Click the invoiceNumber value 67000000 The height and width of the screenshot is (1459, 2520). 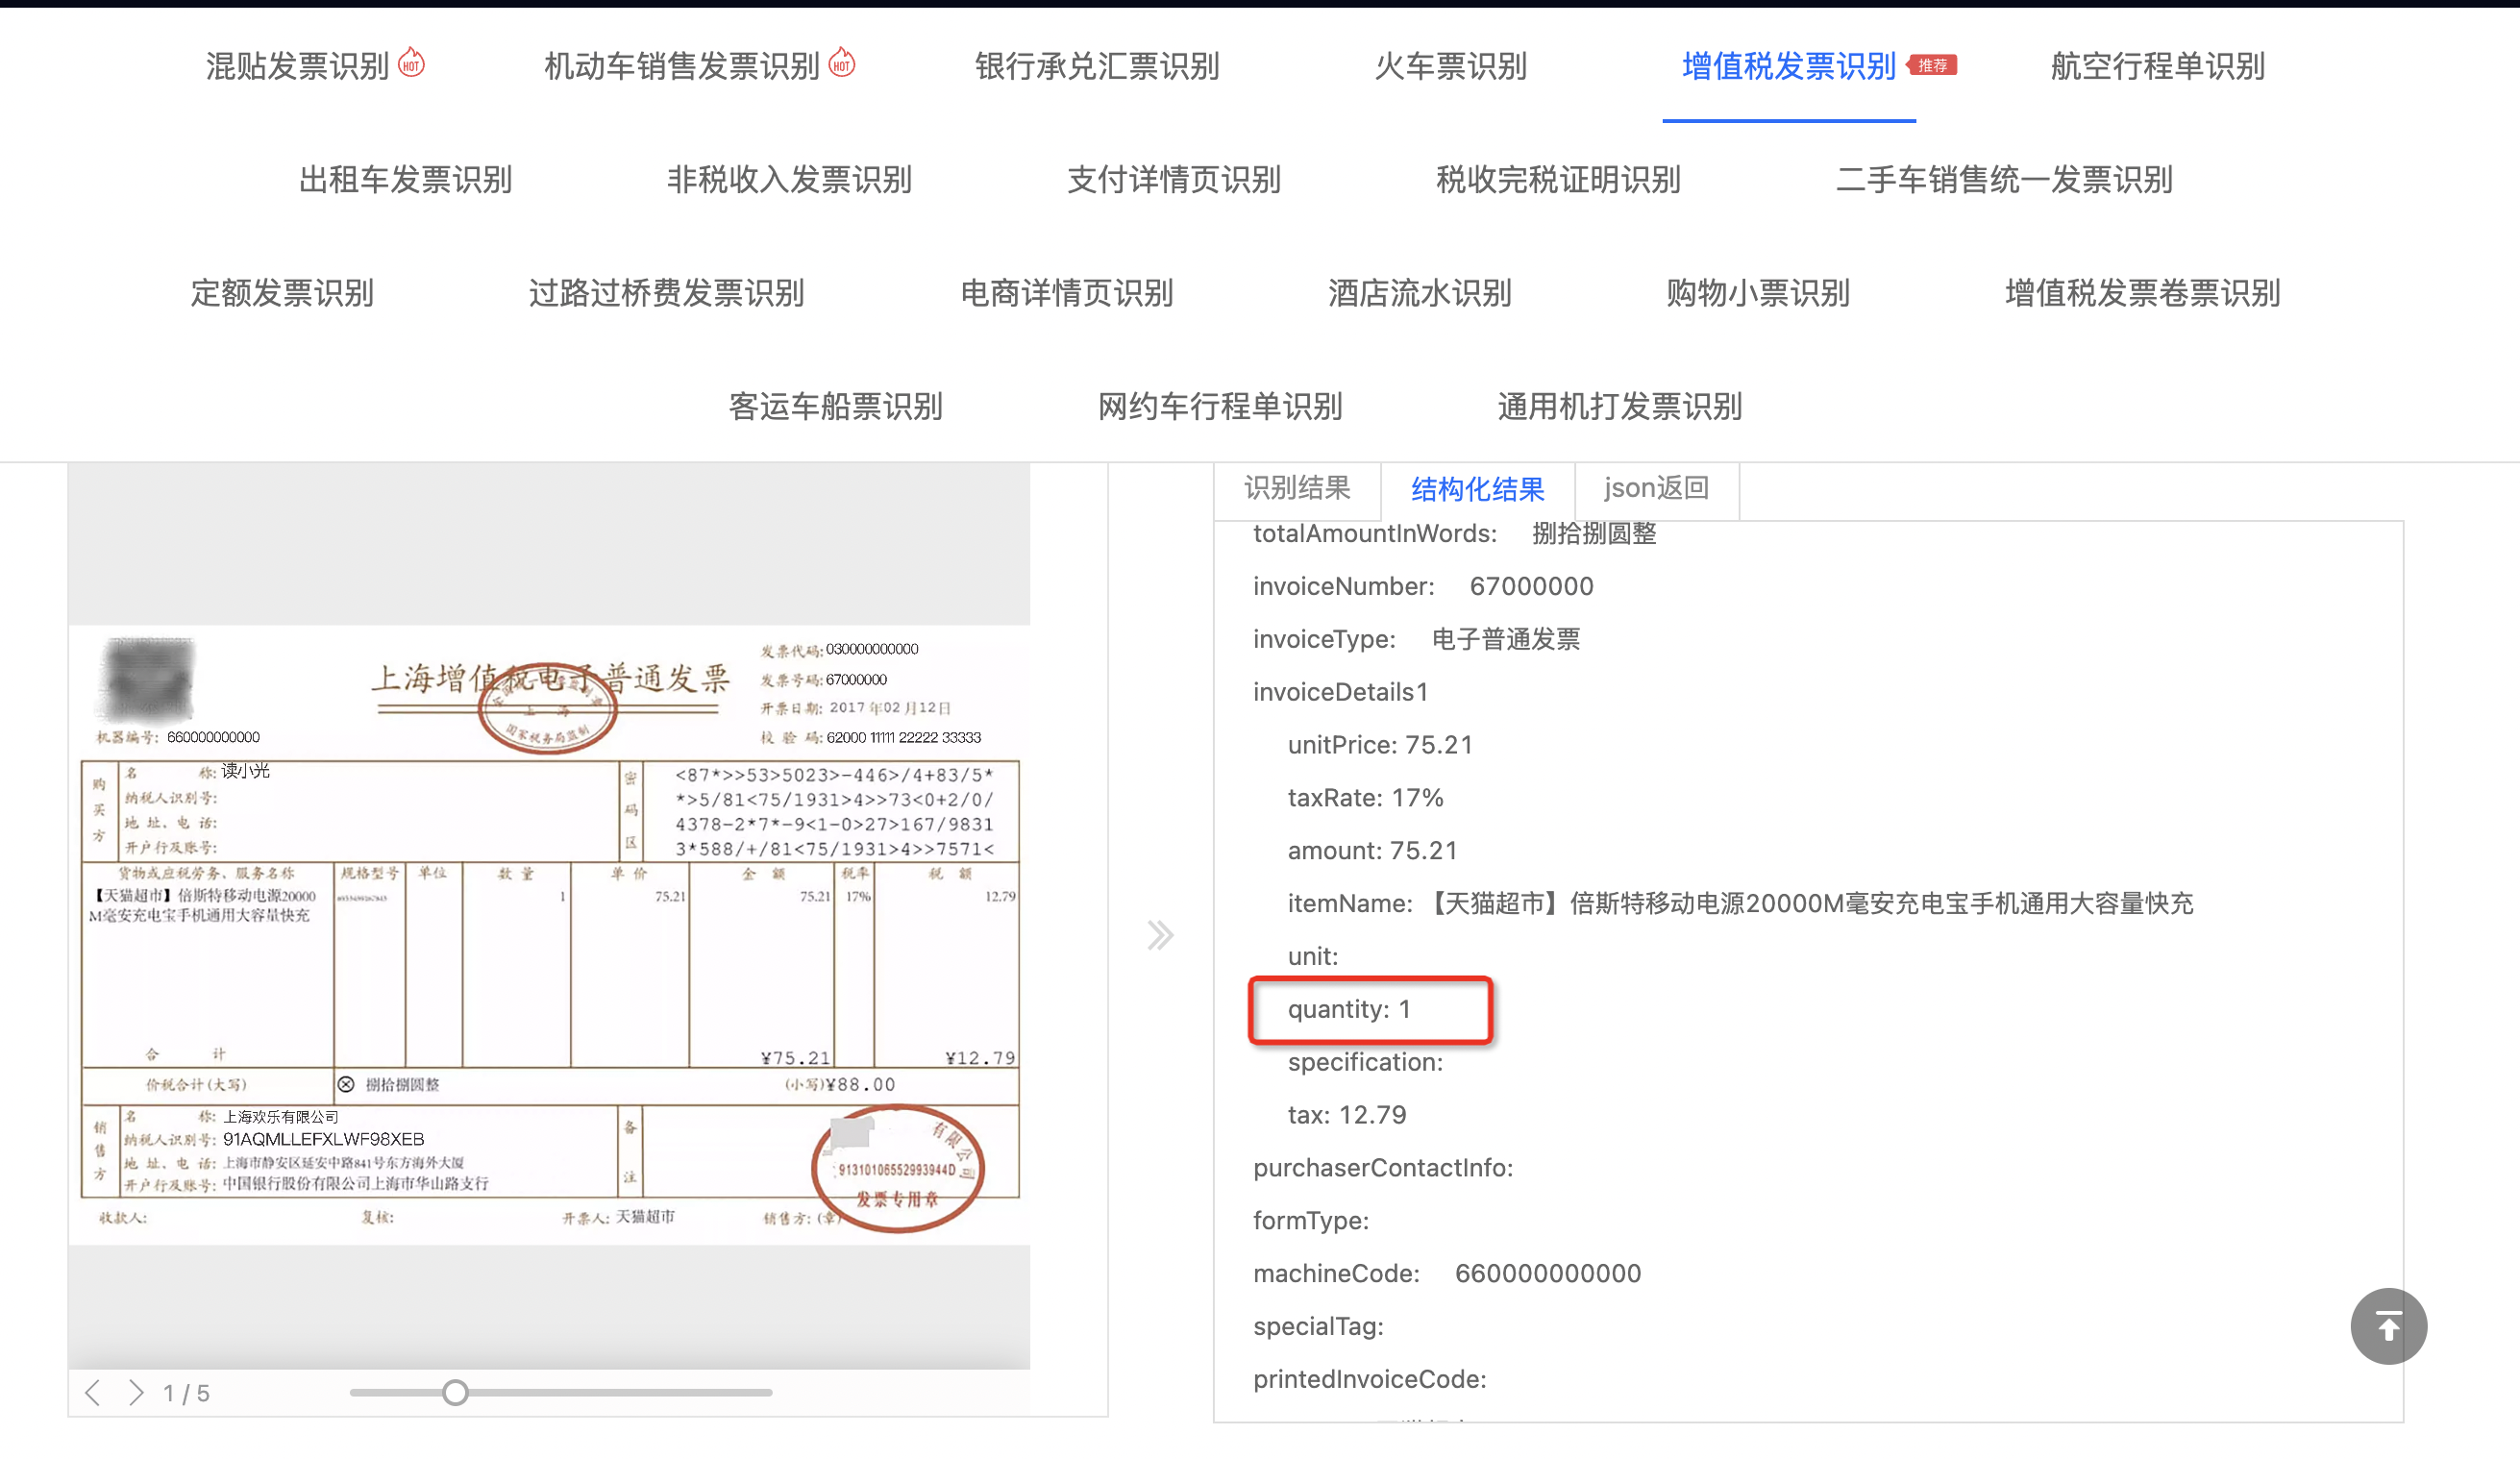point(1531,586)
